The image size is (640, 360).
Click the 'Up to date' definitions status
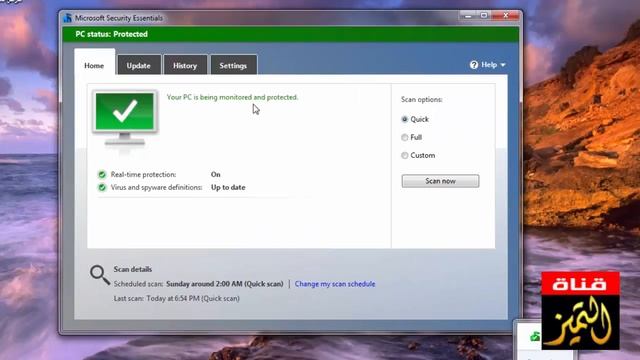pos(228,187)
